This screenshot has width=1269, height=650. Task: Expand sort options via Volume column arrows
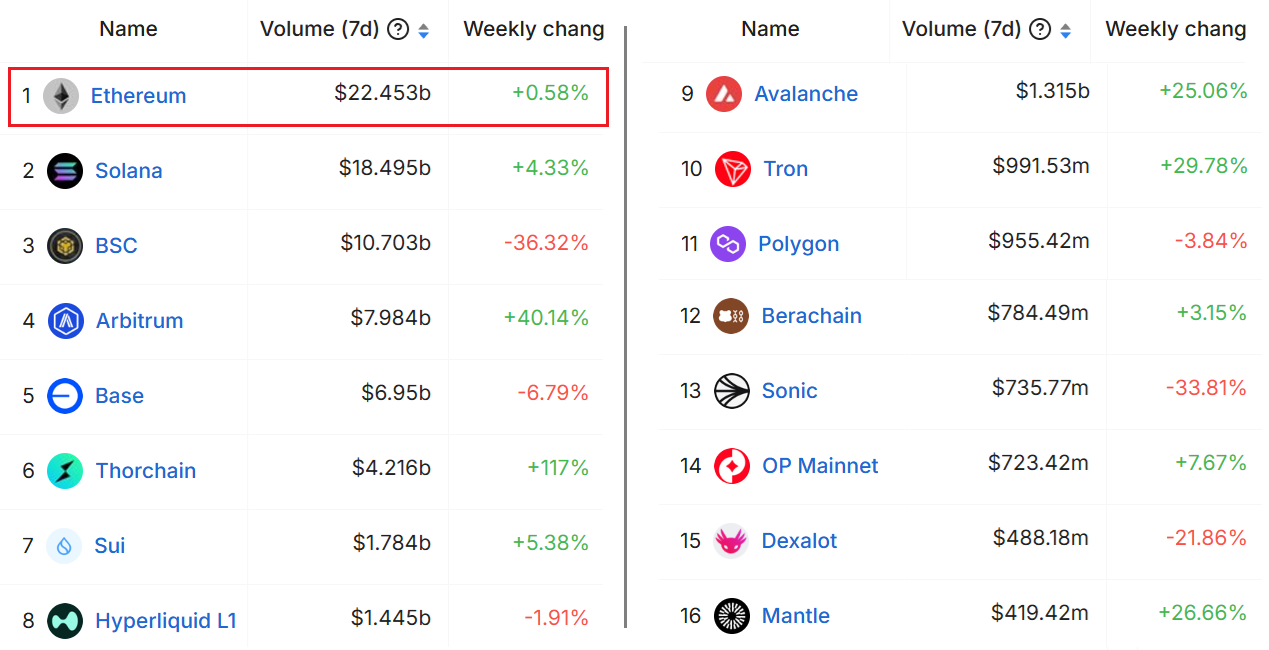tap(423, 29)
